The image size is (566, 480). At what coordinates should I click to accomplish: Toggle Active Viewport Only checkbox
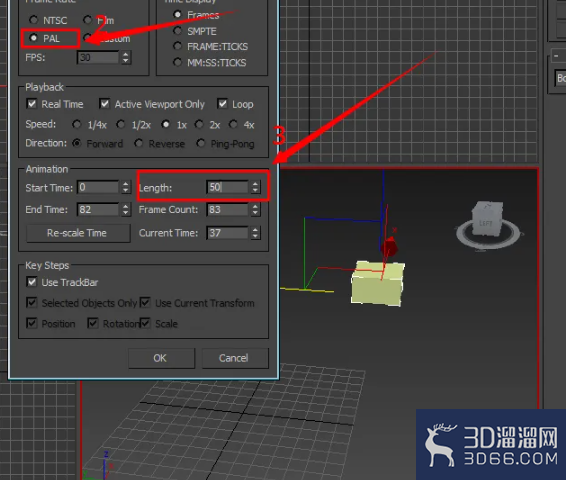(105, 104)
